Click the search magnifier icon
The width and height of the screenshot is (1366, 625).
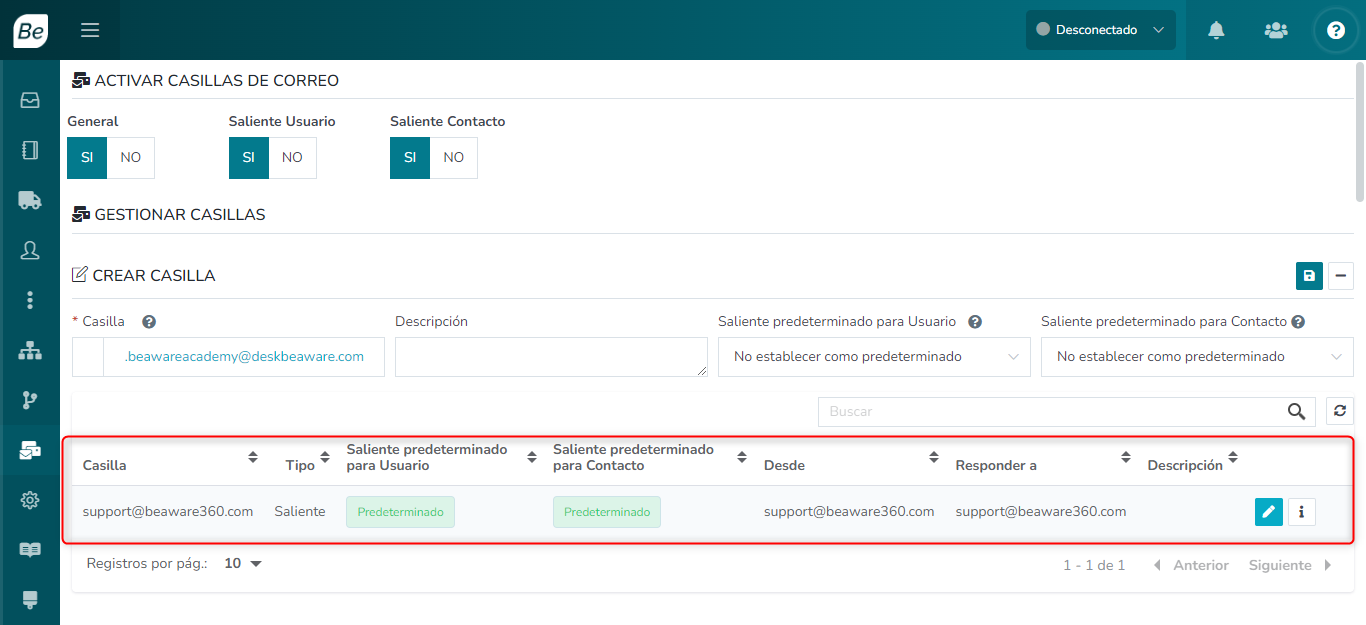[x=1296, y=411]
